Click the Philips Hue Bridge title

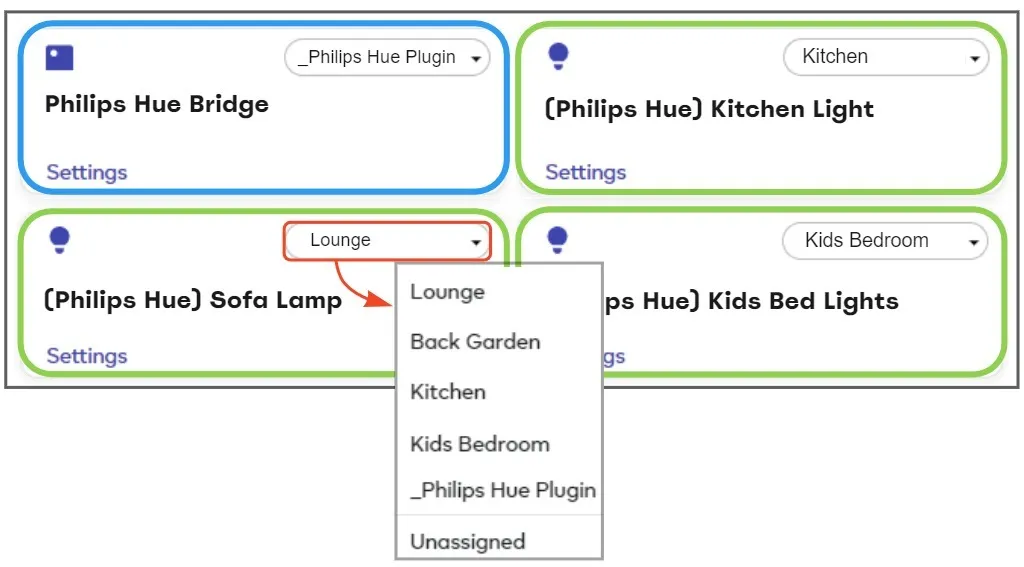click(157, 105)
